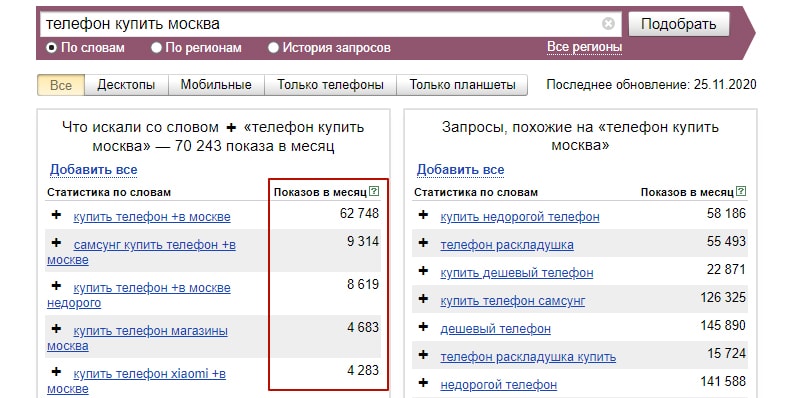The image size is (800, 398).
Task: Add 'купить недорогой телефон' with plus icon
Action: click(x=423, y=215)
